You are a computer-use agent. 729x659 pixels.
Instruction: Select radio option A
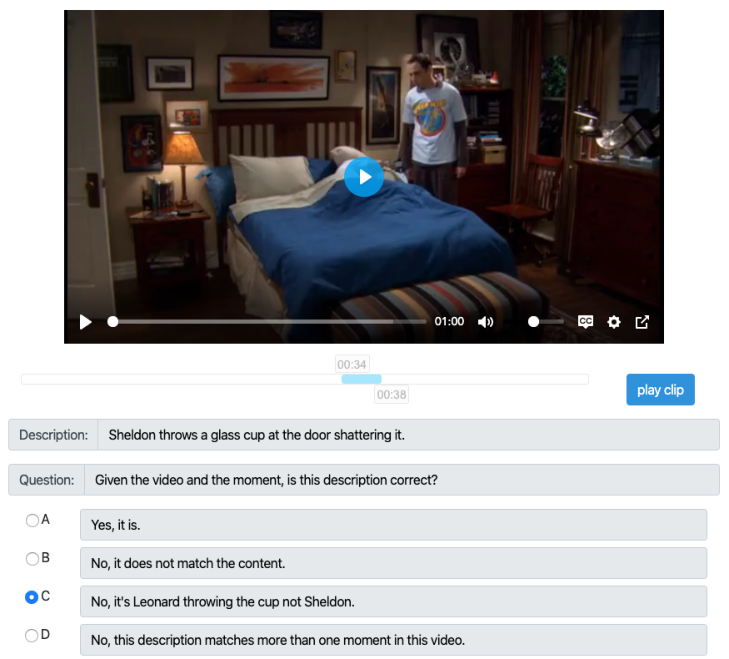click(x=32, y=520)
